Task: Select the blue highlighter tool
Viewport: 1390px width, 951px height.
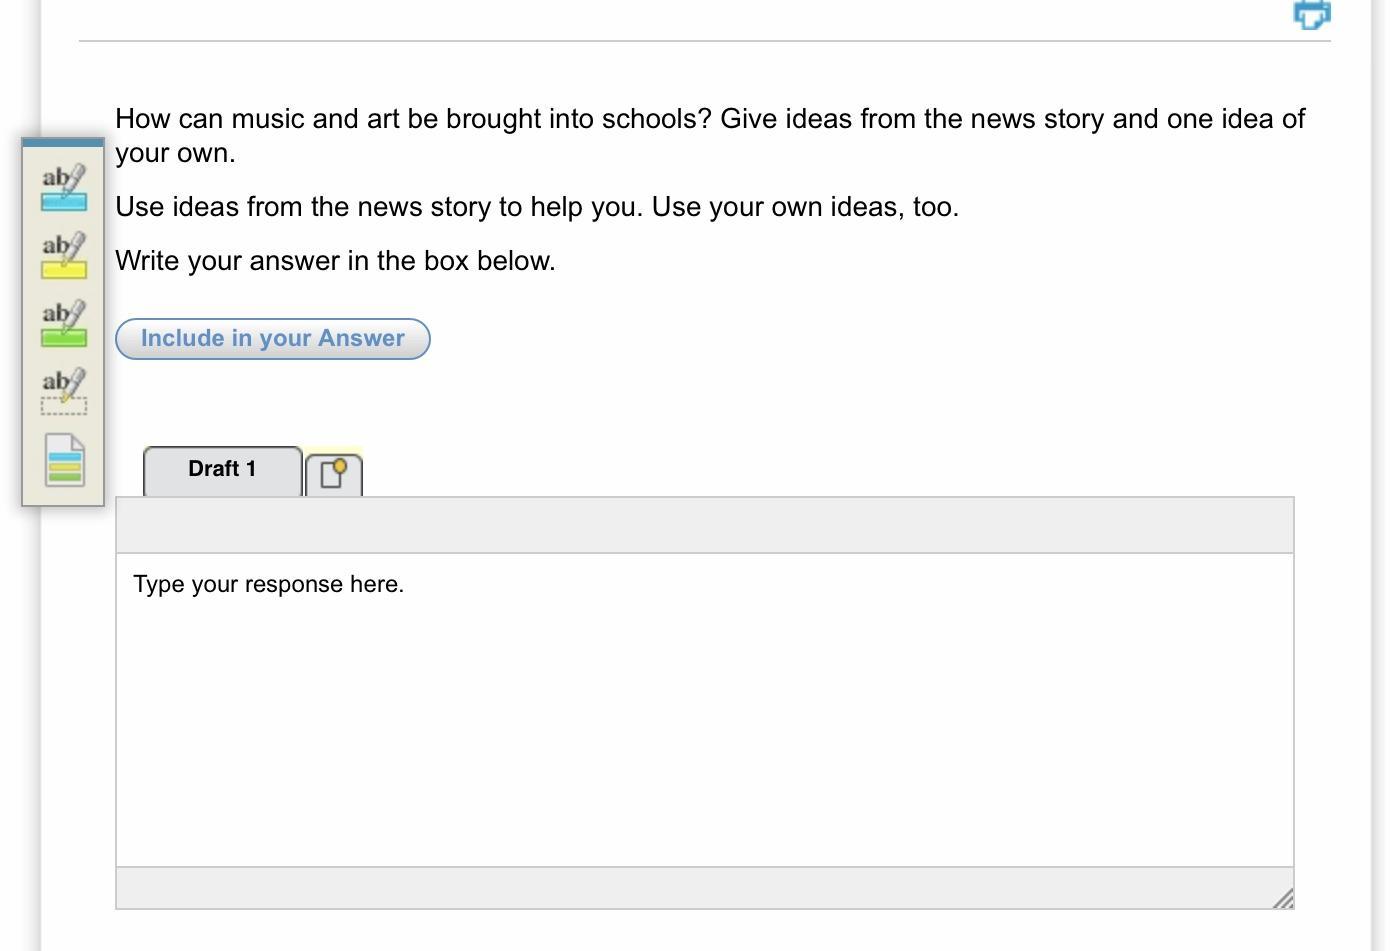Action: click(63, 185)
